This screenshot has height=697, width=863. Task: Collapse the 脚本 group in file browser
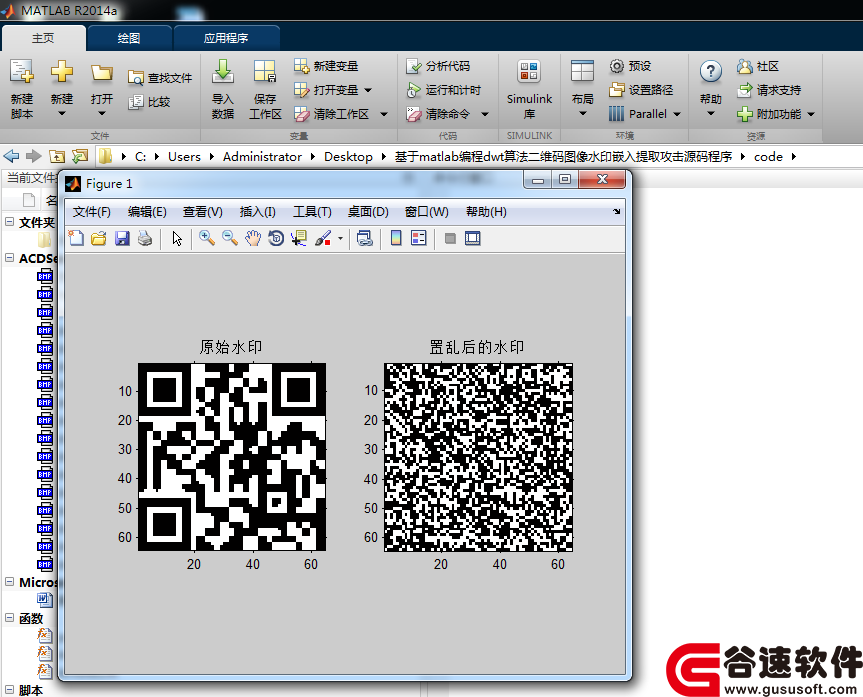9,689
